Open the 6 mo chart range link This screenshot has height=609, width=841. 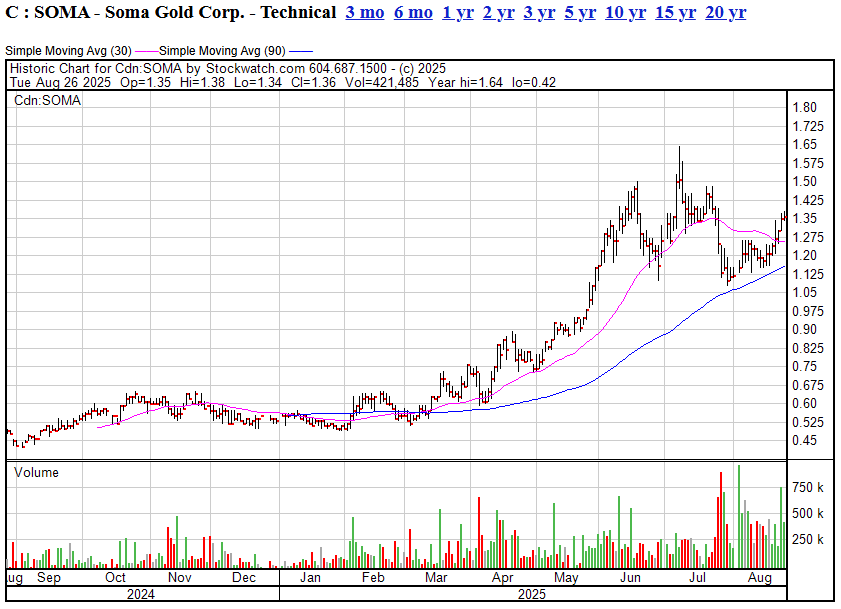(413, 12)
